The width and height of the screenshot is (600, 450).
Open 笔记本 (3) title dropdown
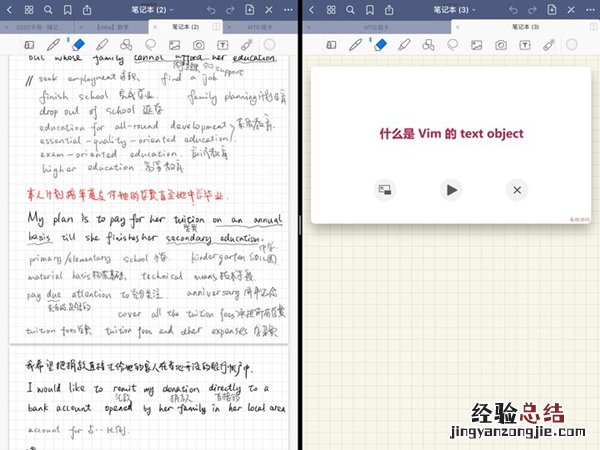tap(454, 10)
